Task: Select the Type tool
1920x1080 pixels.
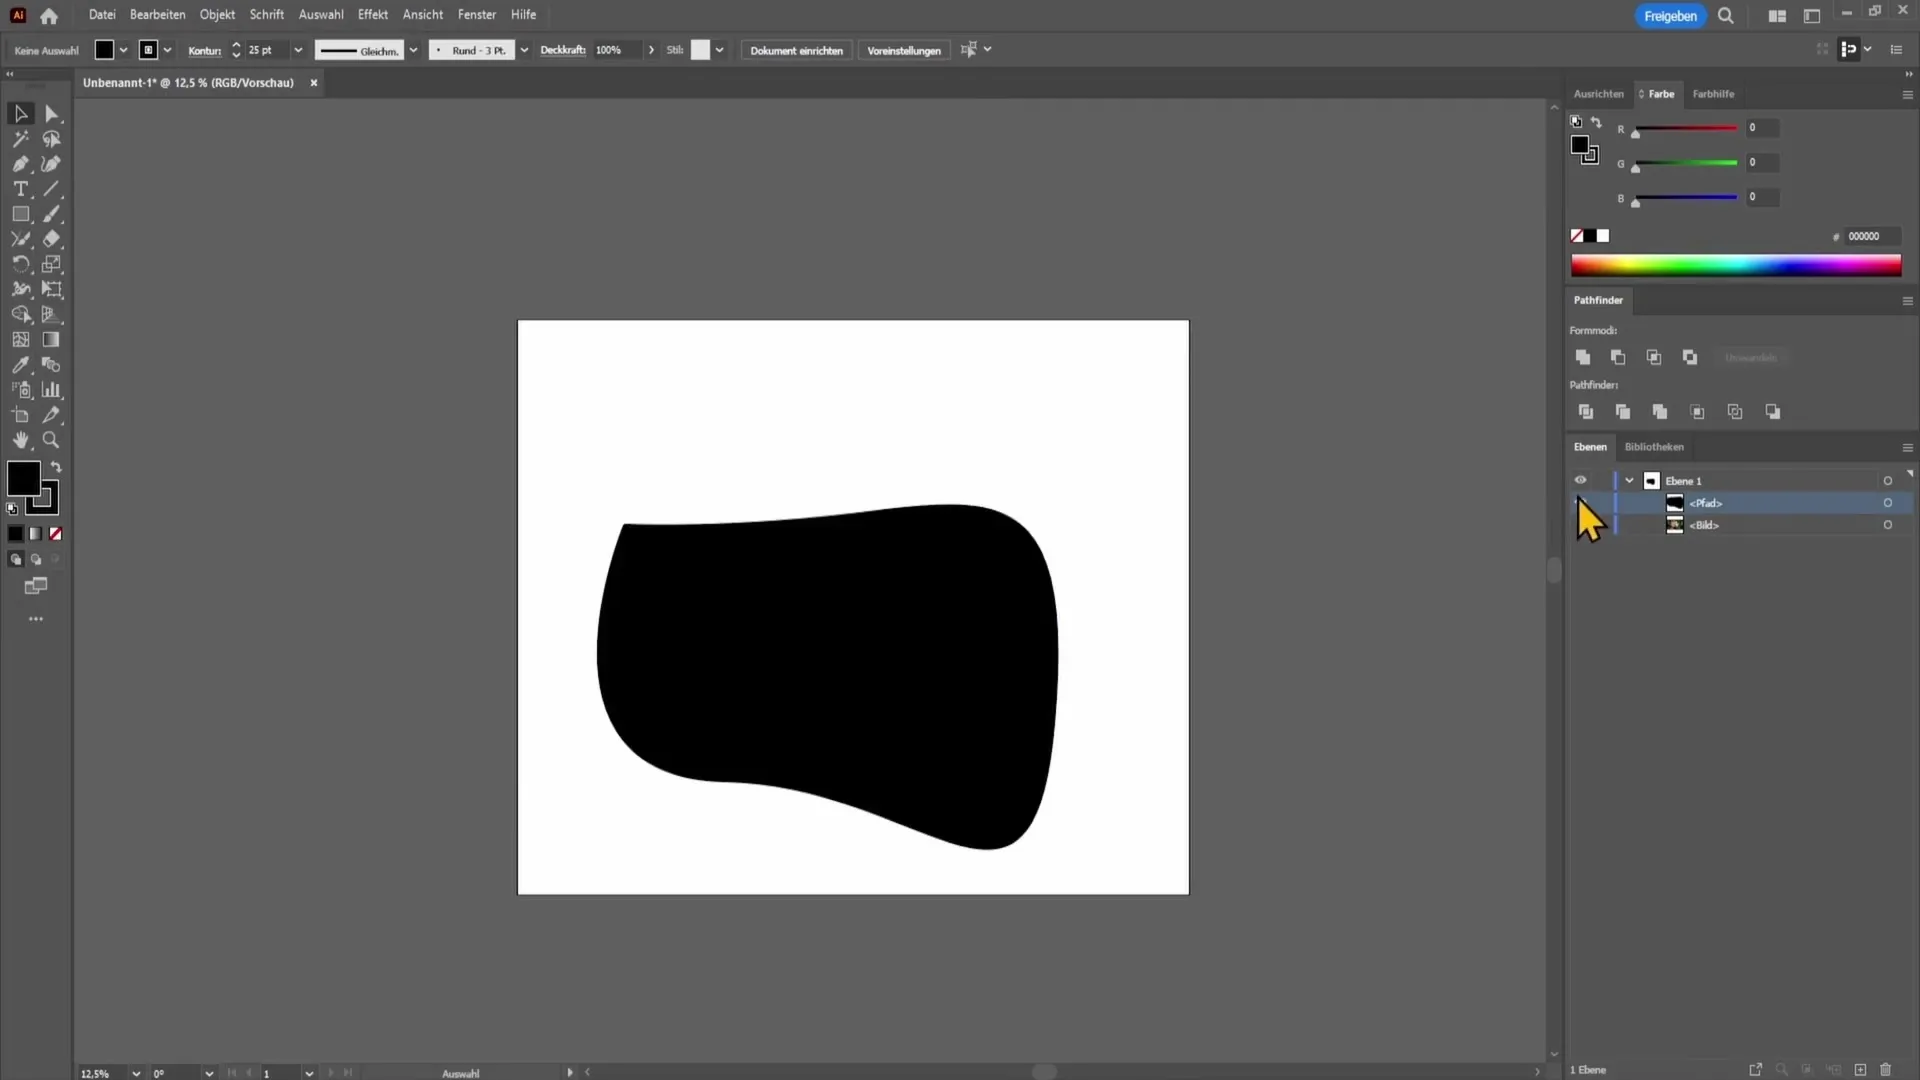Action: [20, 189]
